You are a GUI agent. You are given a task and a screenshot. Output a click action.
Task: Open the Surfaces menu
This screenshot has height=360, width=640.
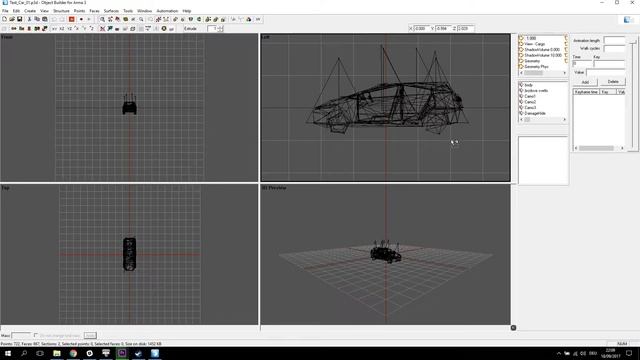click(x=111, y=11)
